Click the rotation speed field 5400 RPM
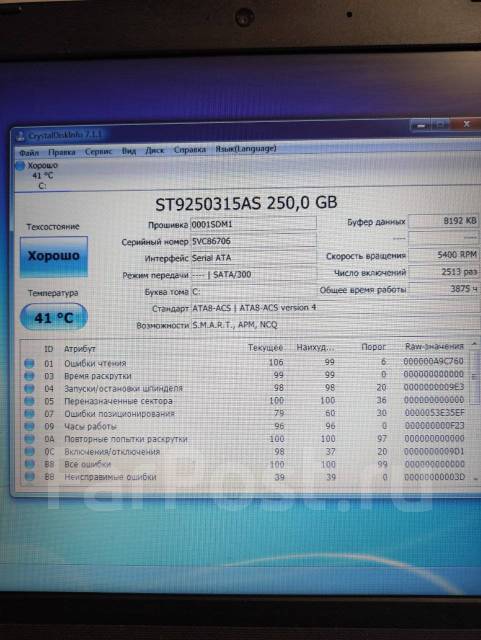This screenshot has height=640, width=481. point(444,255)
